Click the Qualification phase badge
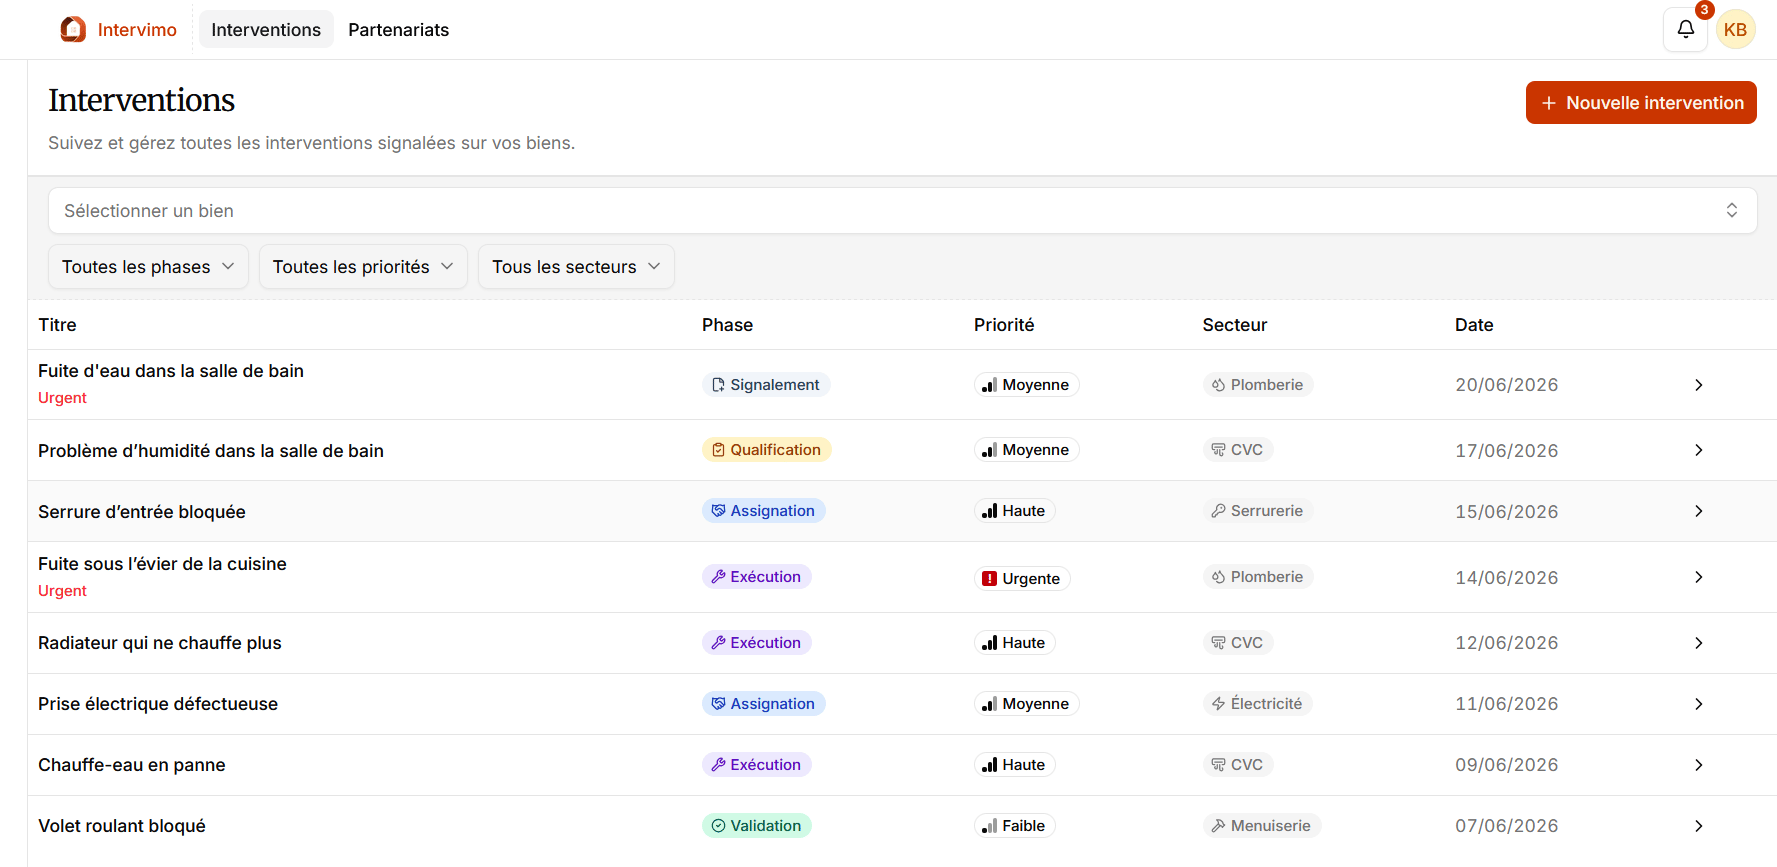Screen dimensions: 1777x867 (x=766, y=450)
